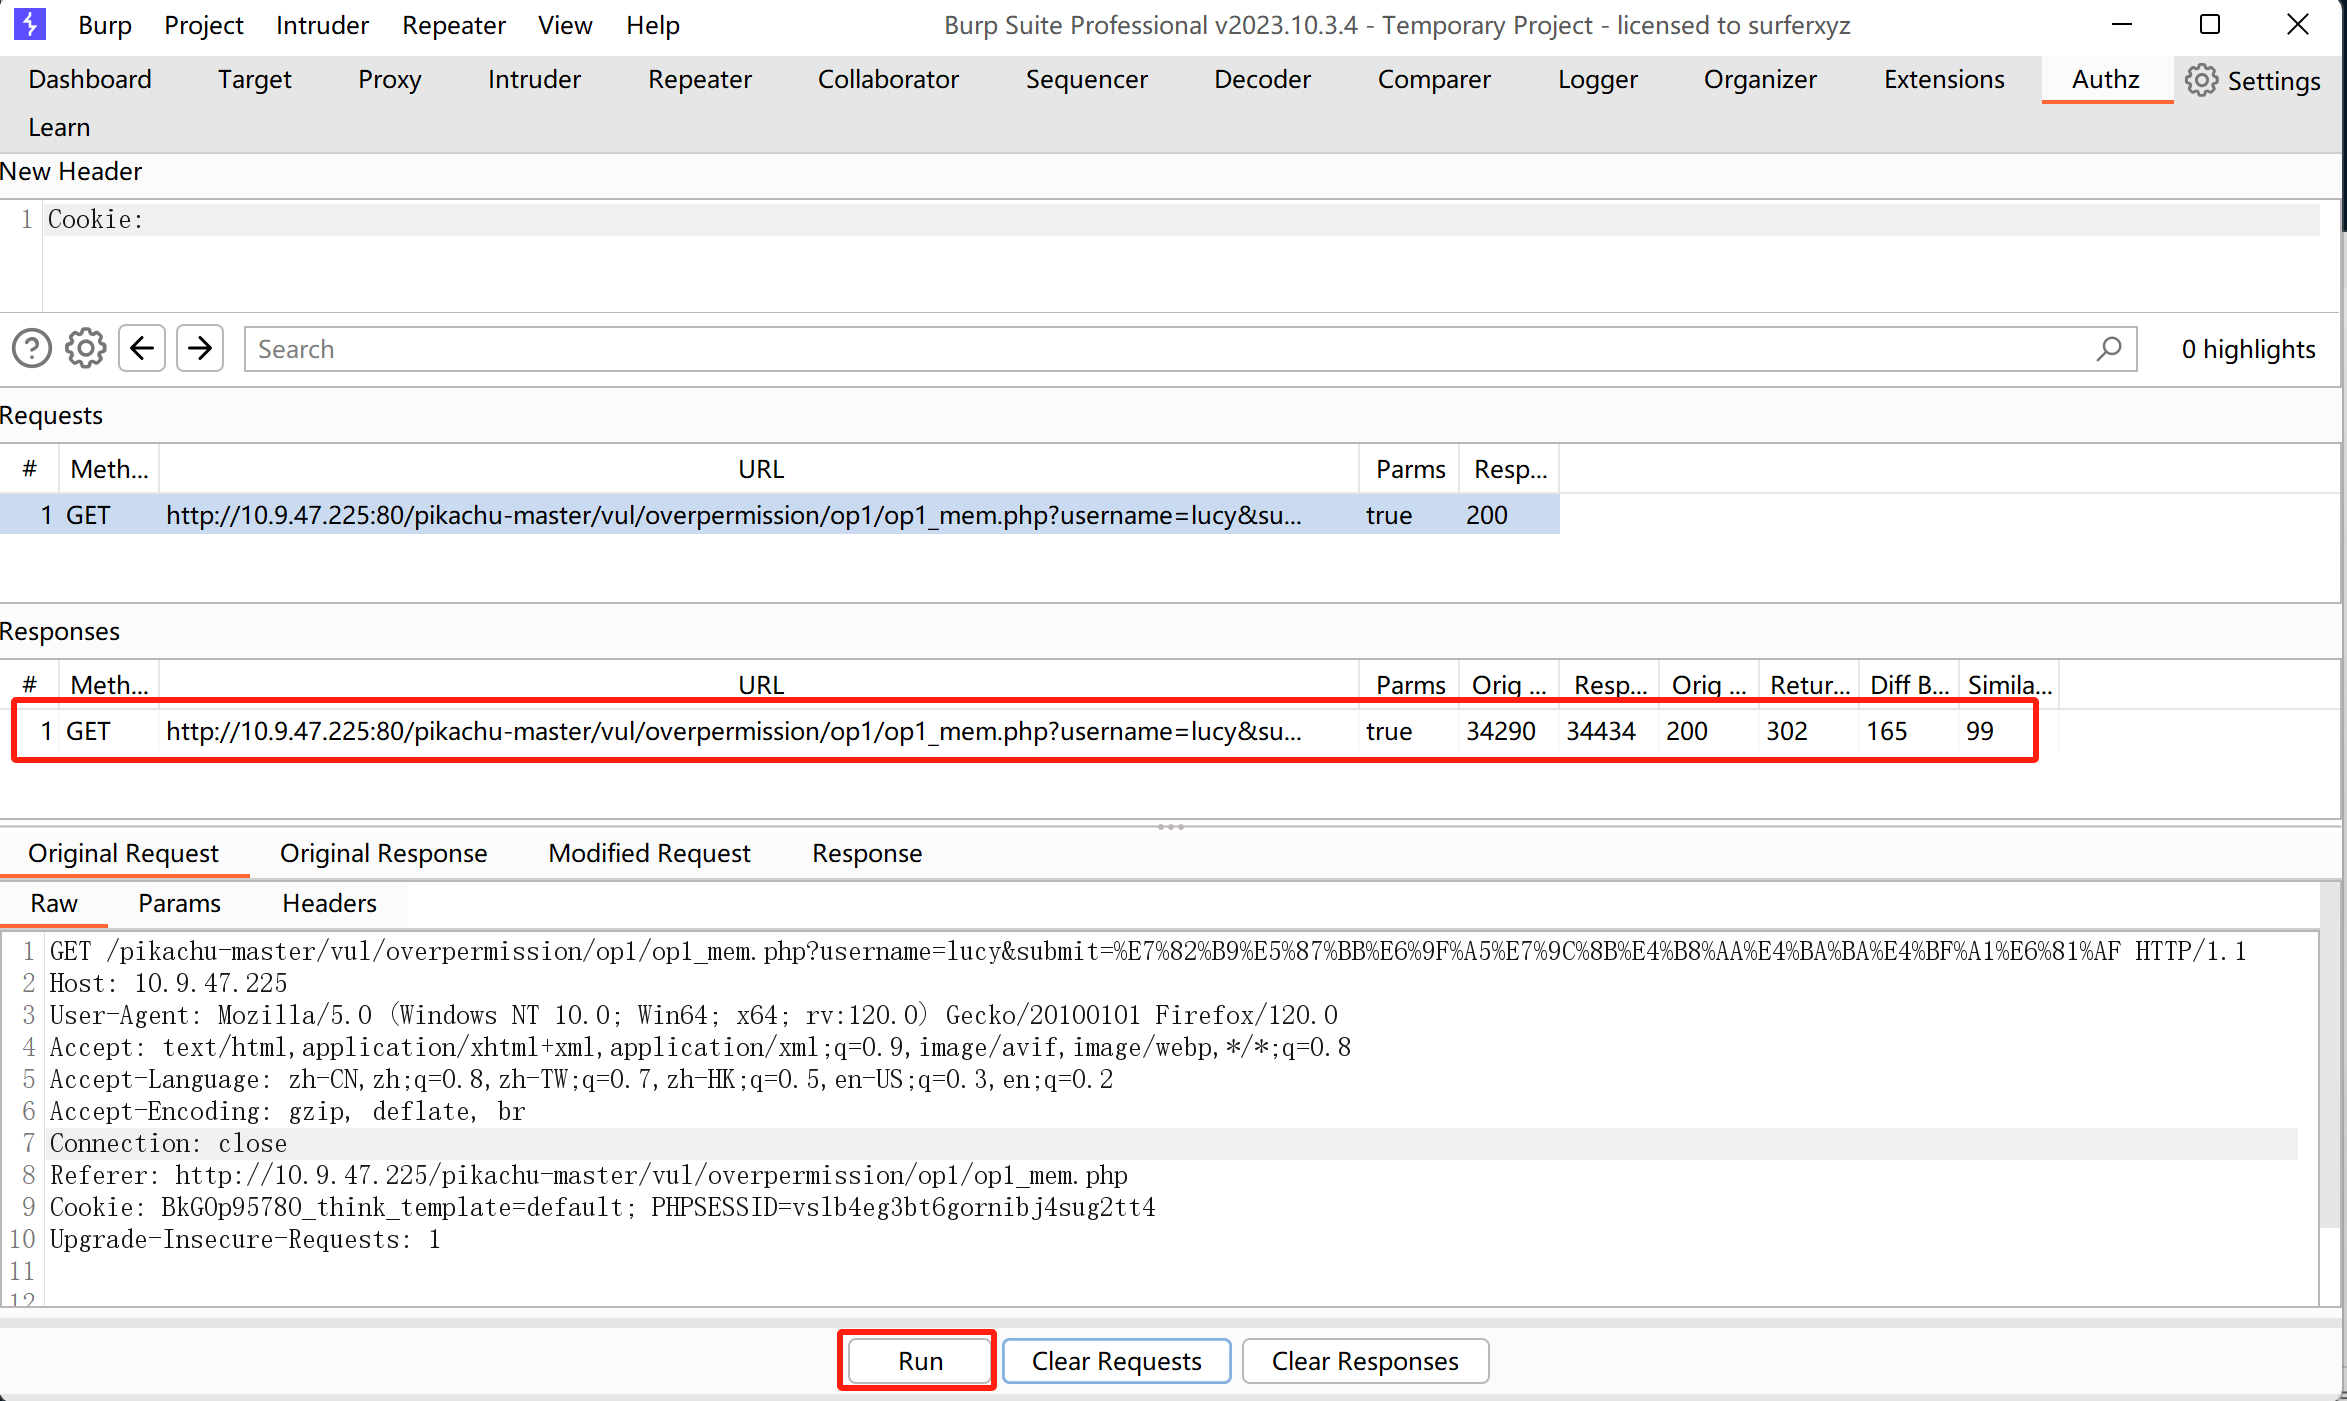Select request row 1 in Requests table
The image size is (2347, 1401).
coord(779,515)
